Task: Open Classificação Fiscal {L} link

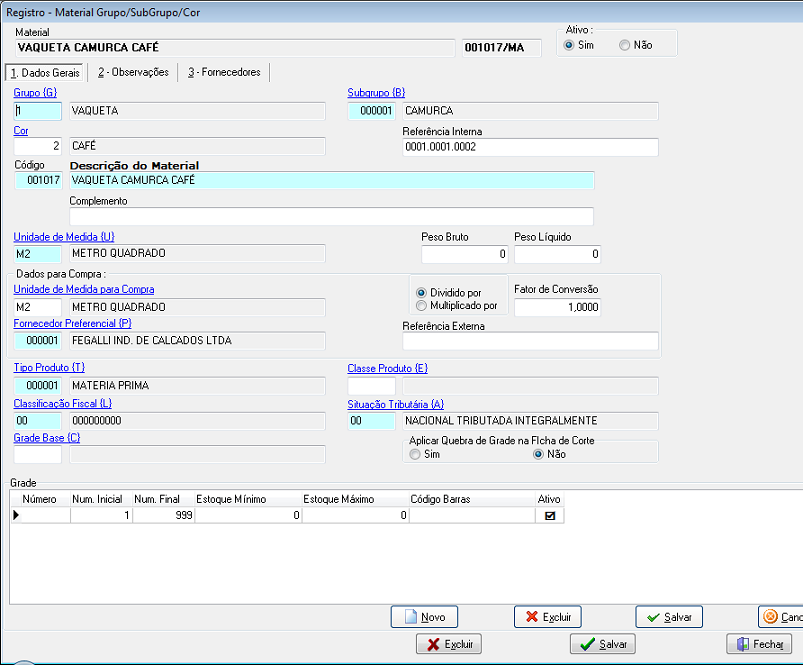Action: pos(62,404)
